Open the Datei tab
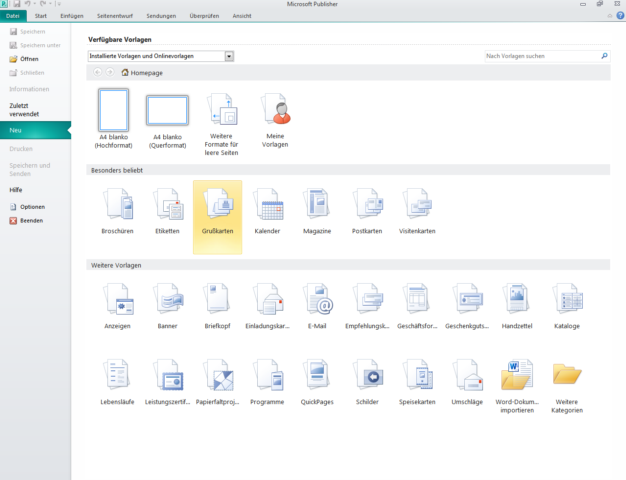 [13, 16]
